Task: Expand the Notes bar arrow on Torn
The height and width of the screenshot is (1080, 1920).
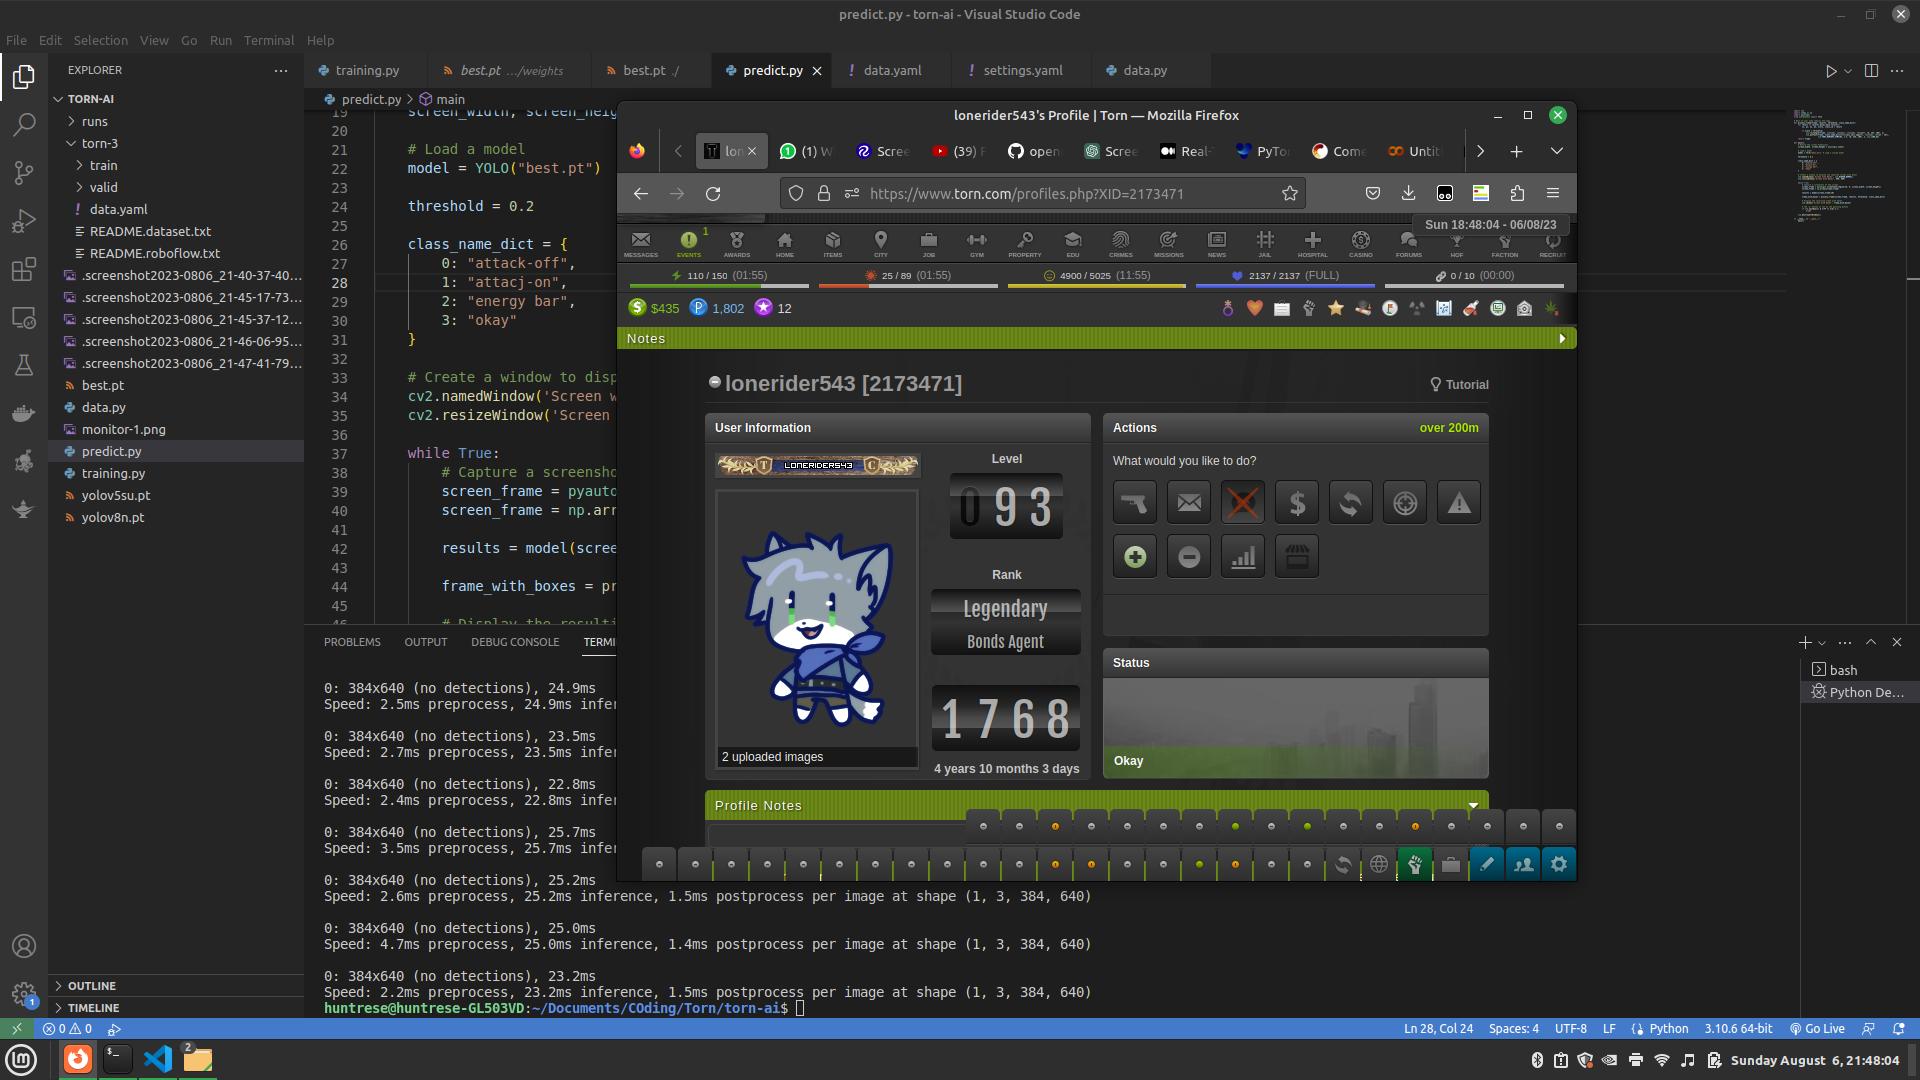Action: pyautogui.click(x=1562, y=339)
